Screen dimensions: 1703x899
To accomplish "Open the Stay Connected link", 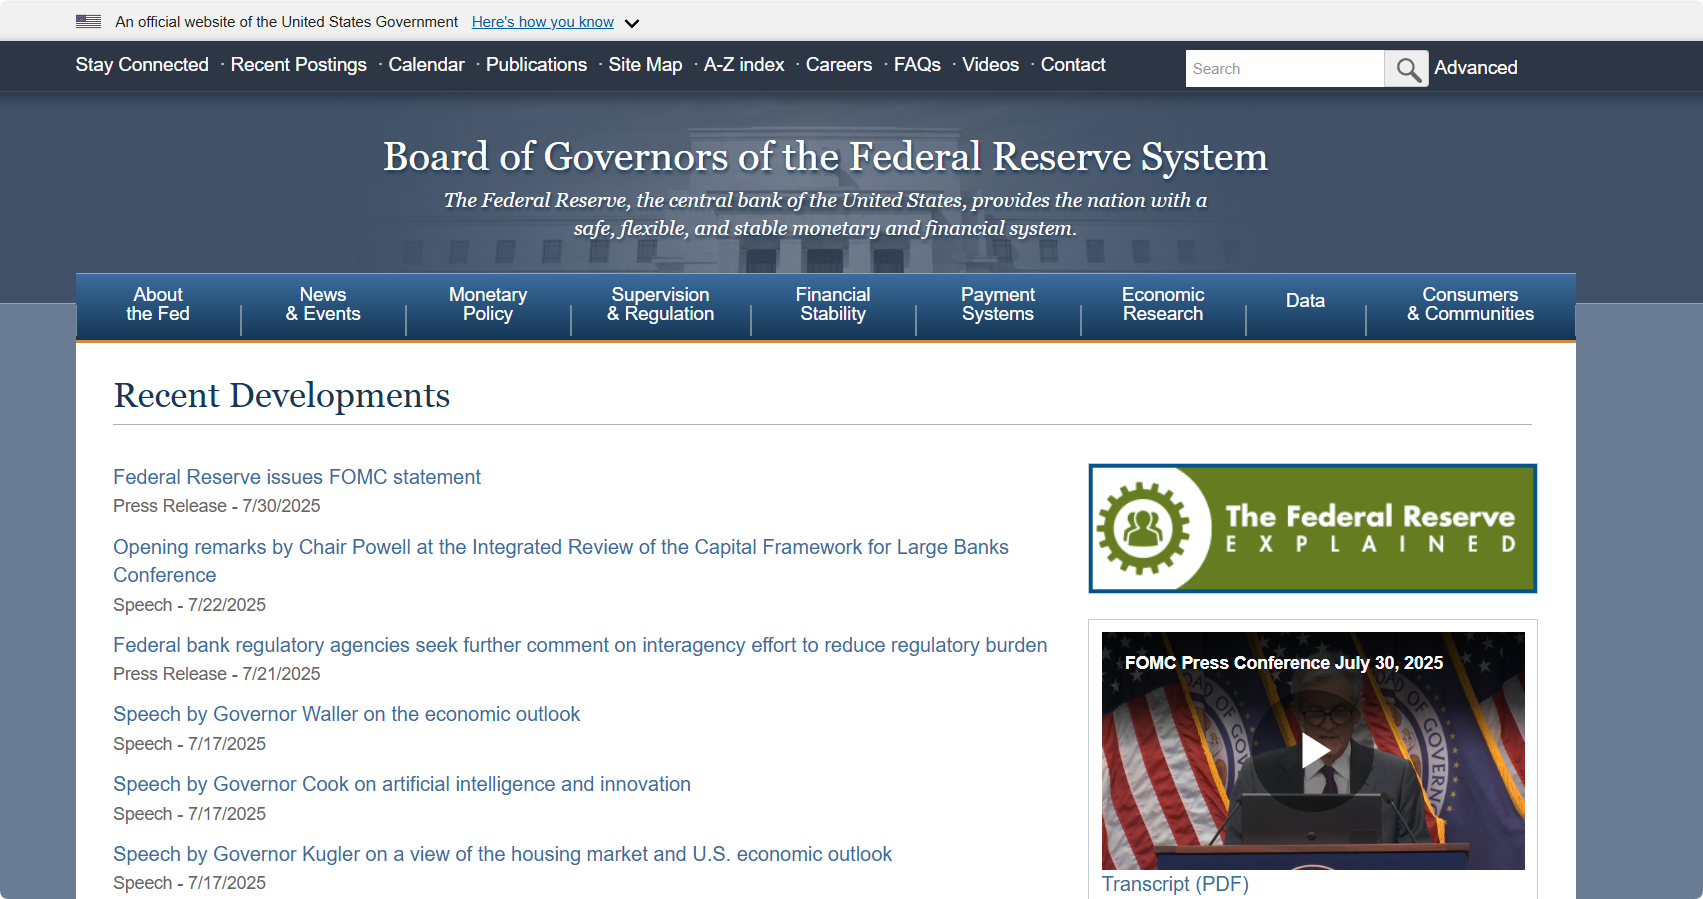I will 142,65.
